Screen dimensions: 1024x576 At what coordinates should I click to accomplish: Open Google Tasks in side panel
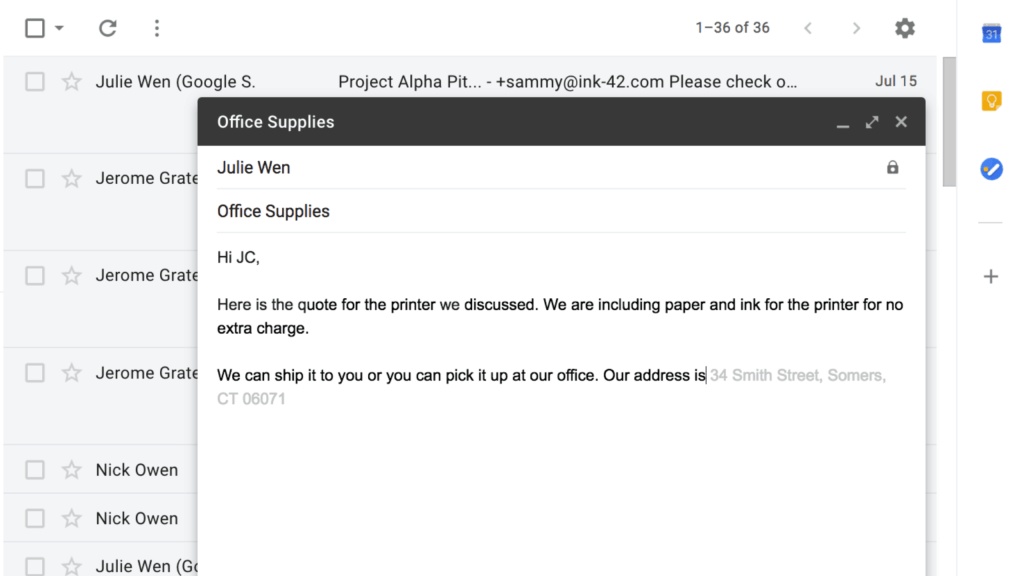pos(991,168)
